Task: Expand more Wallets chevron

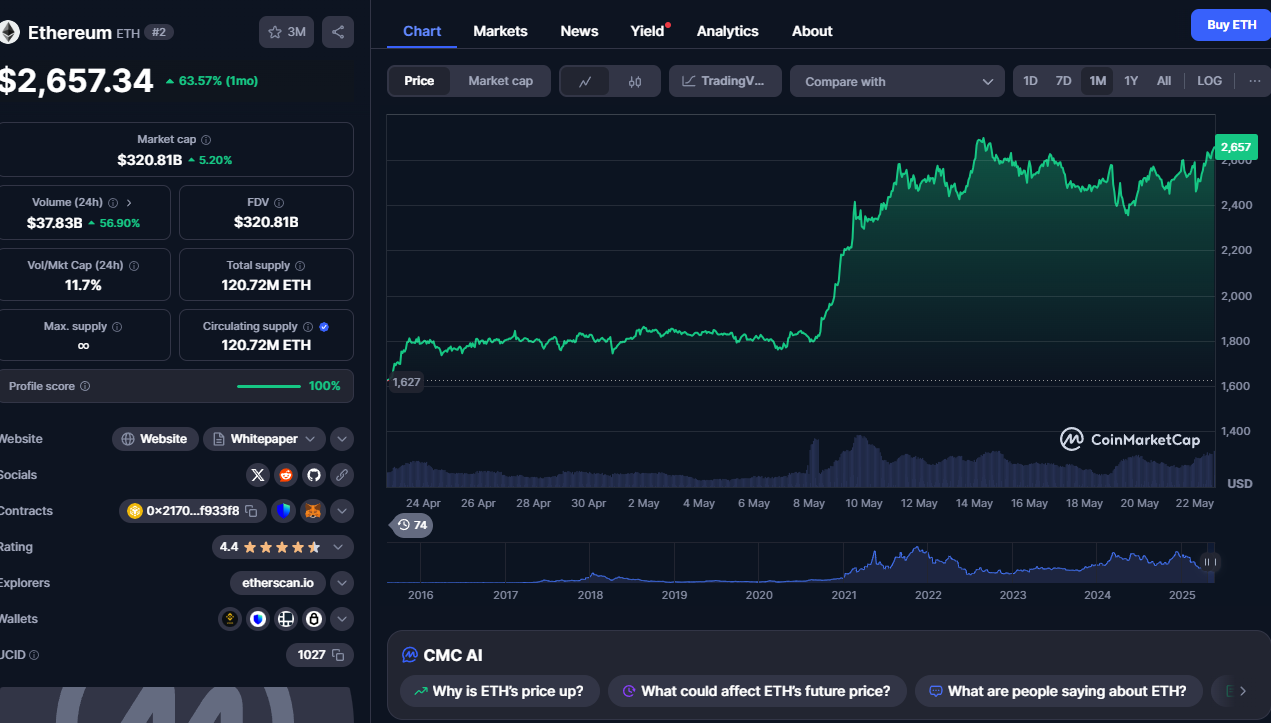Action: (342, 619)
